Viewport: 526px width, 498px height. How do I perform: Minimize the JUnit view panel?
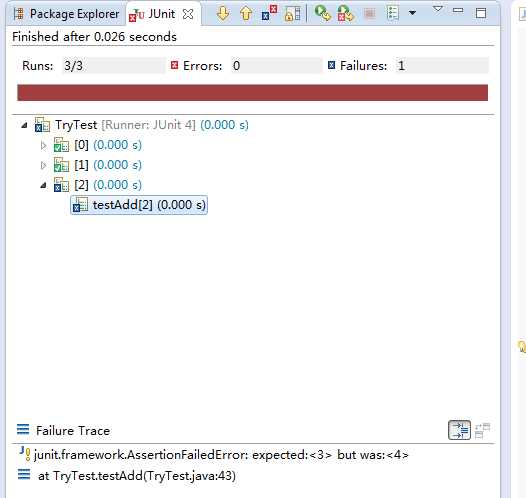(458, 10)
